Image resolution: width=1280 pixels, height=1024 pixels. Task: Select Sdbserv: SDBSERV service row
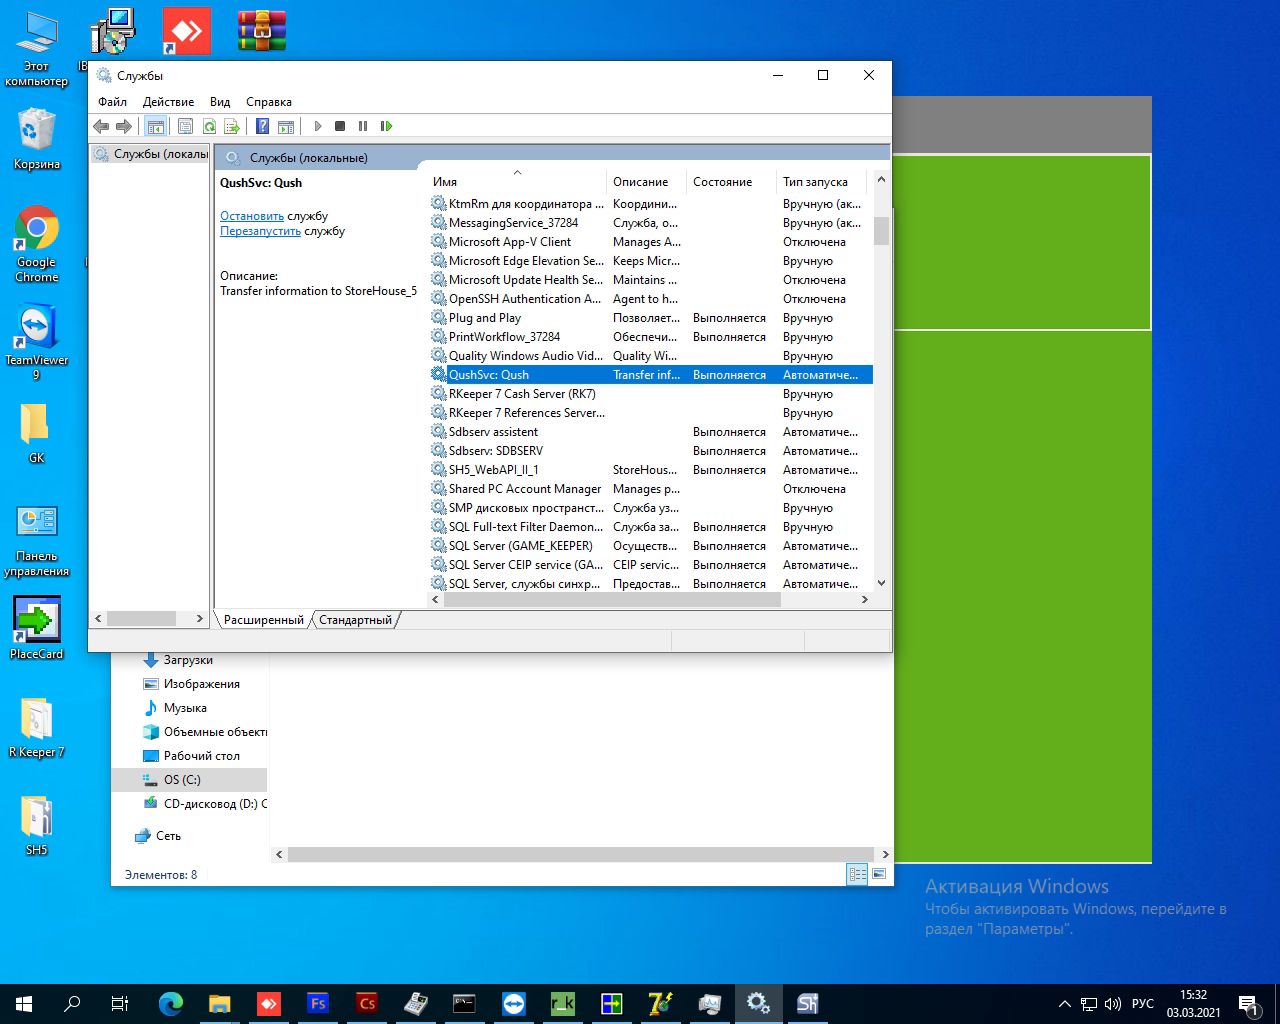[x=650, y=451]
